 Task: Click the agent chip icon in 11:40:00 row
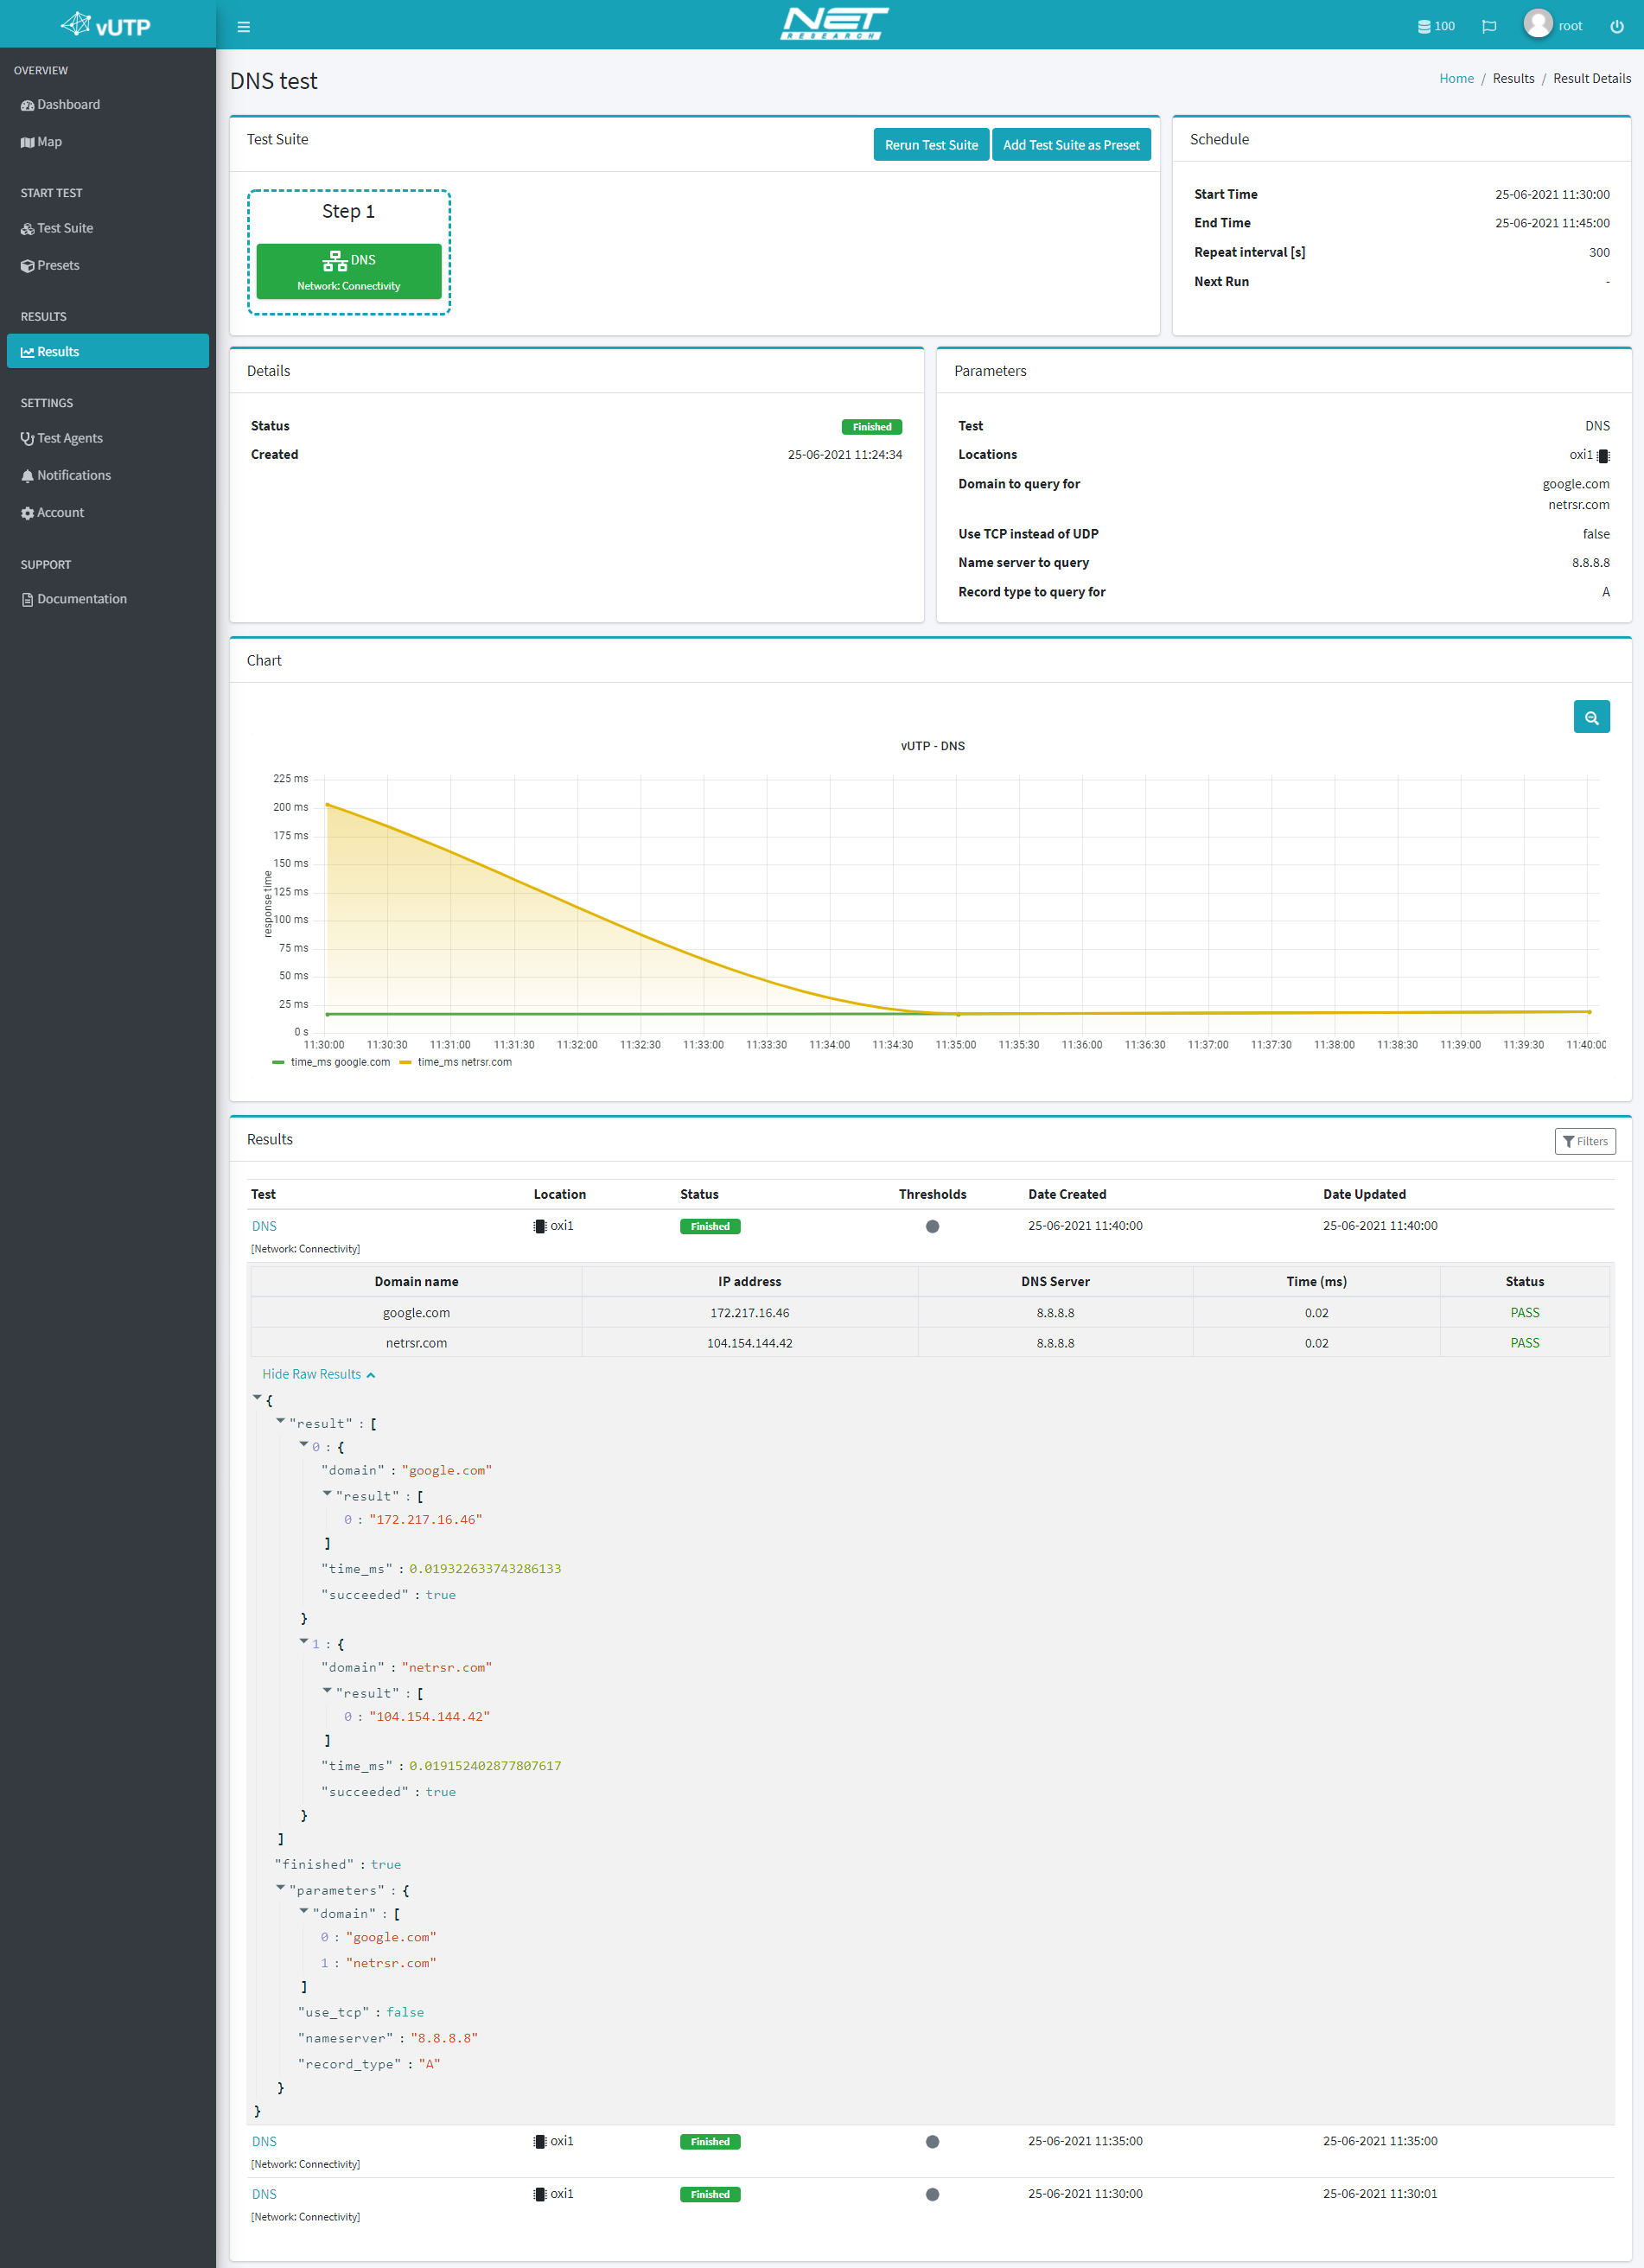coord(540,1226)
